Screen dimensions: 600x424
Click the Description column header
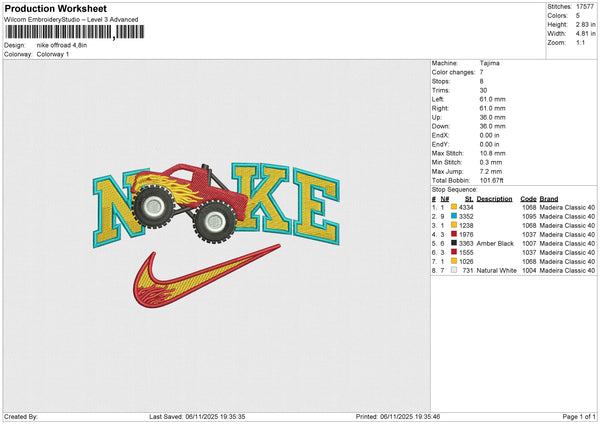pos(494,198)
